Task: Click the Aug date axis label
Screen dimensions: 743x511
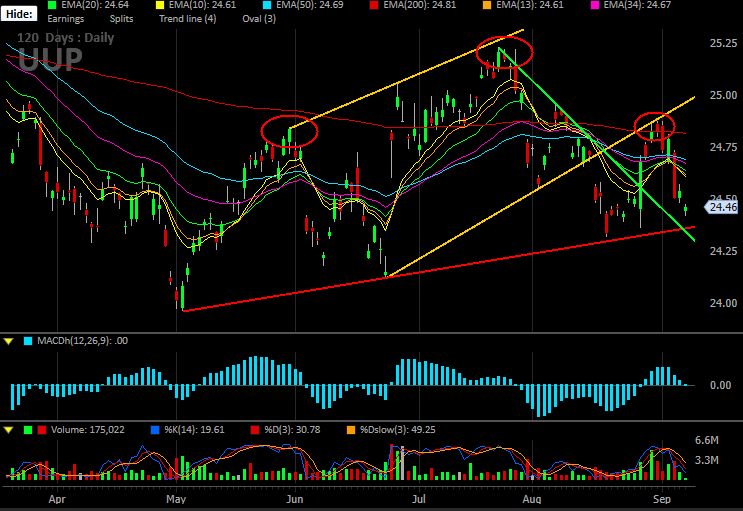Action: pyautogui.click(x=532, y=499)
